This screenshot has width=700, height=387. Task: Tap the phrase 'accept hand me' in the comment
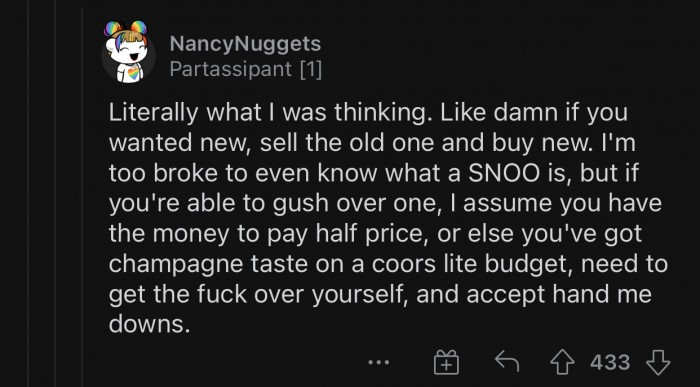tap(554, 294)
